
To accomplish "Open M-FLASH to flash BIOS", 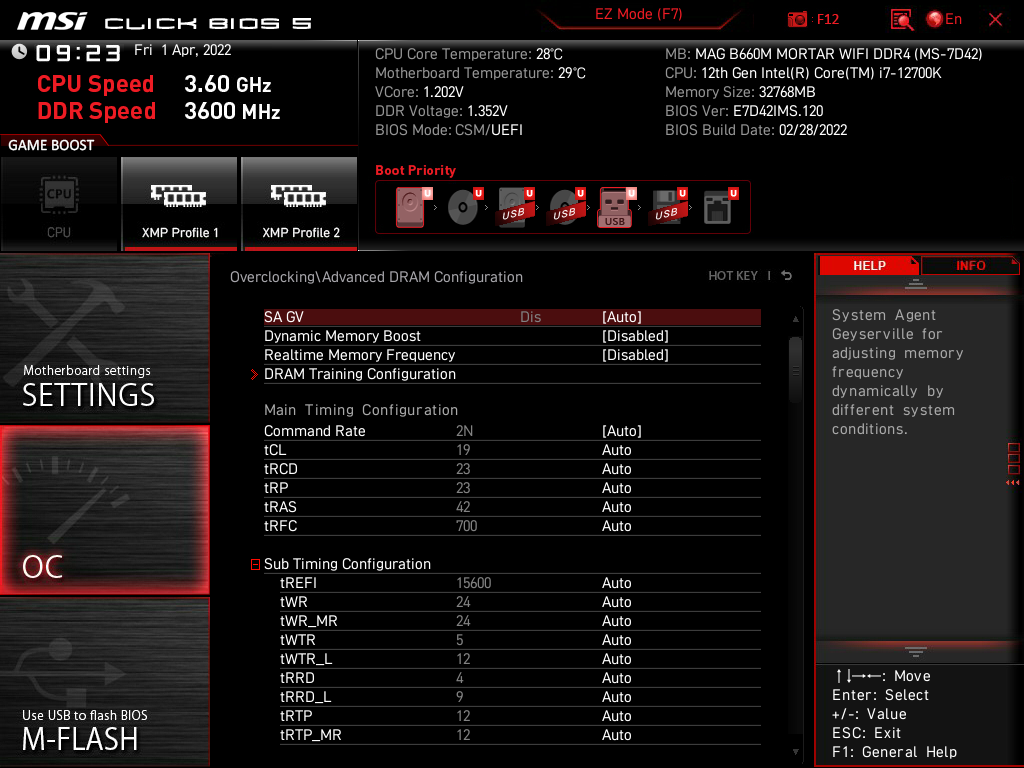I will click(104, 682).
